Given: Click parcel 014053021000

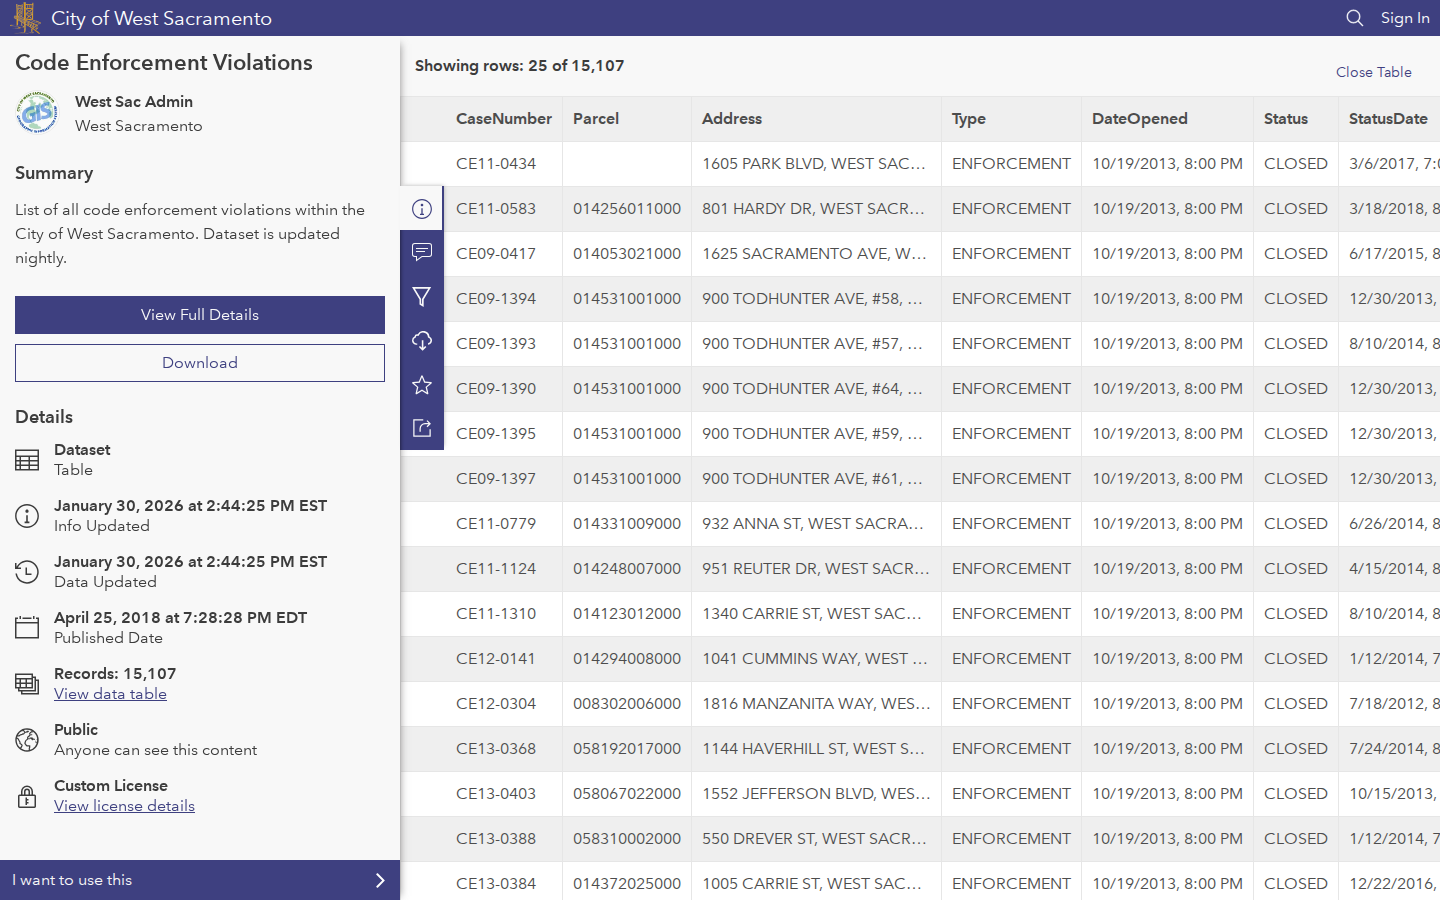Looking at the screenshot, I should (627, 254).
